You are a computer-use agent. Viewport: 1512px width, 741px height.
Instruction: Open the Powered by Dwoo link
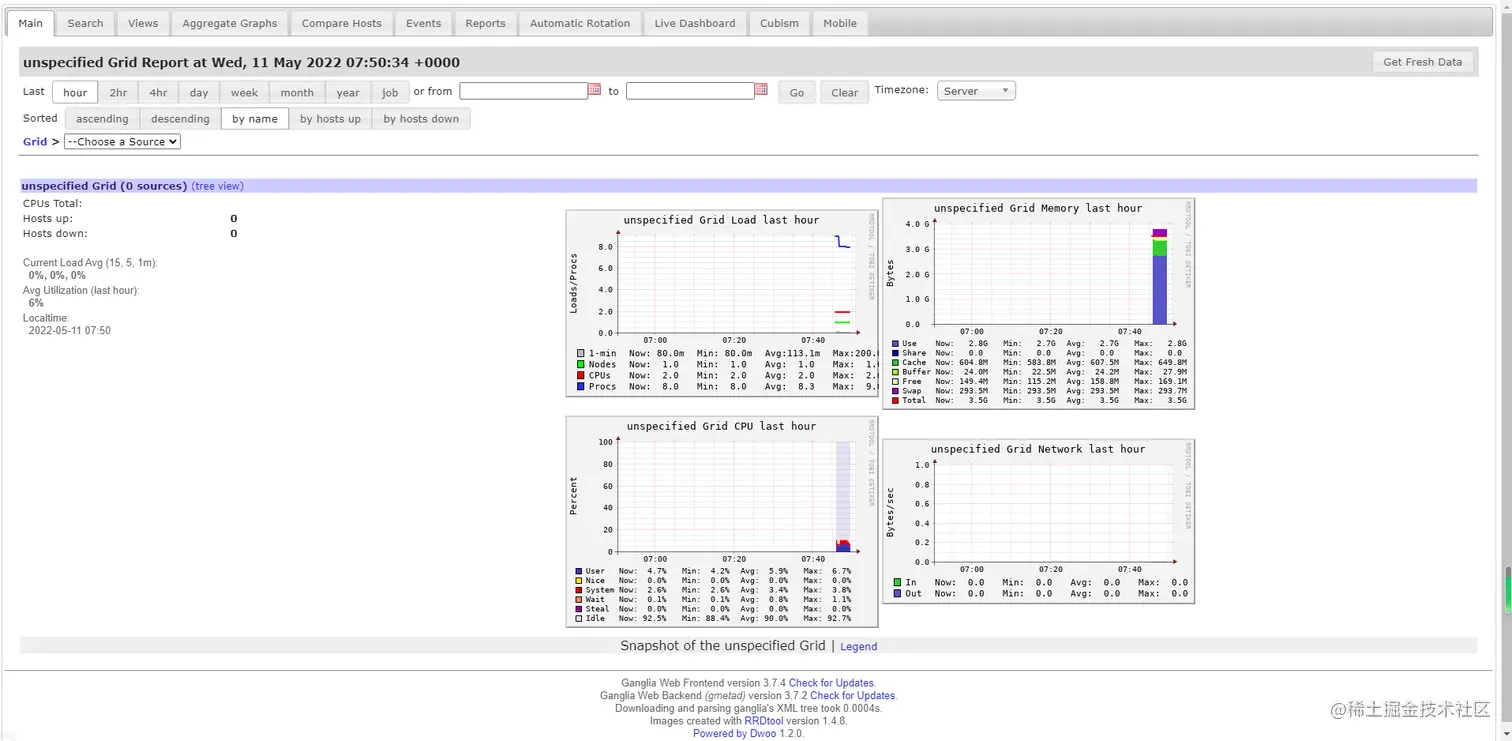[x=735, y=733]
